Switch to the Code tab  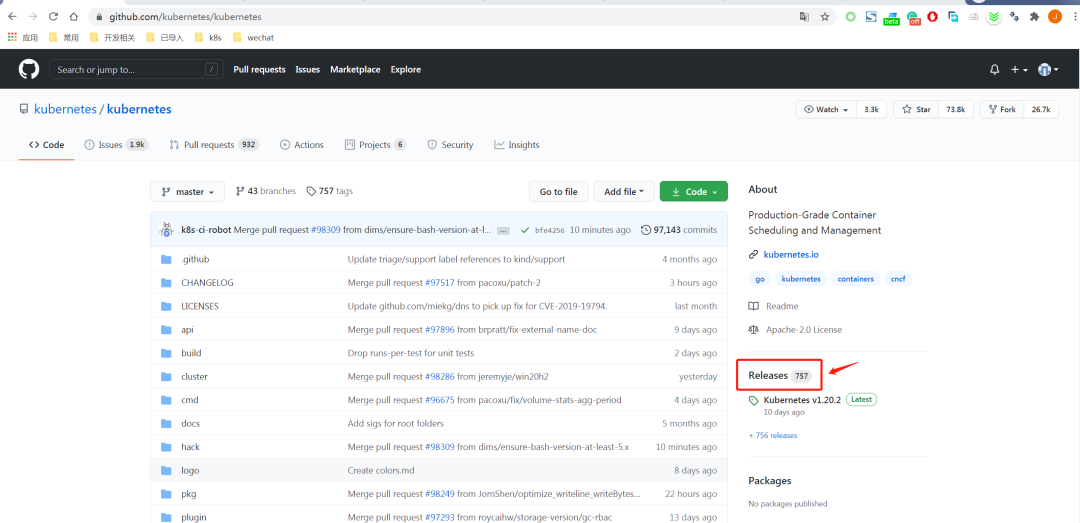(46, 145)
